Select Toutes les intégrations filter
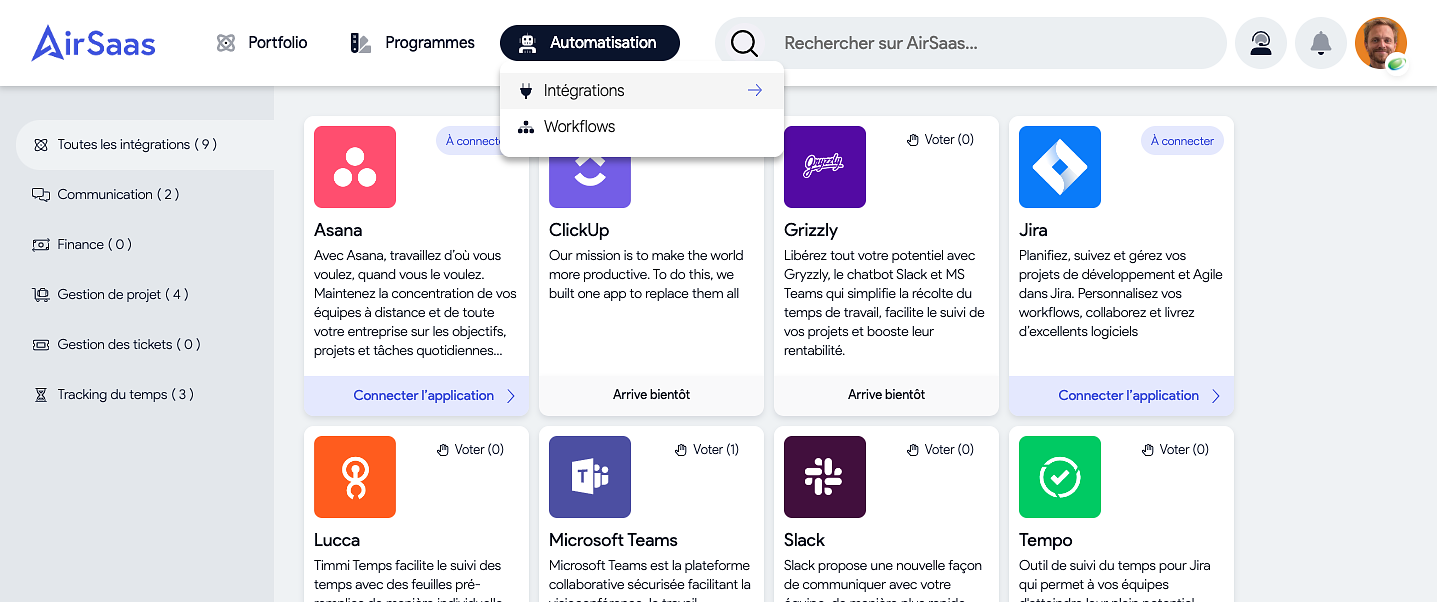1437x602 pixels. pos(145,145)
